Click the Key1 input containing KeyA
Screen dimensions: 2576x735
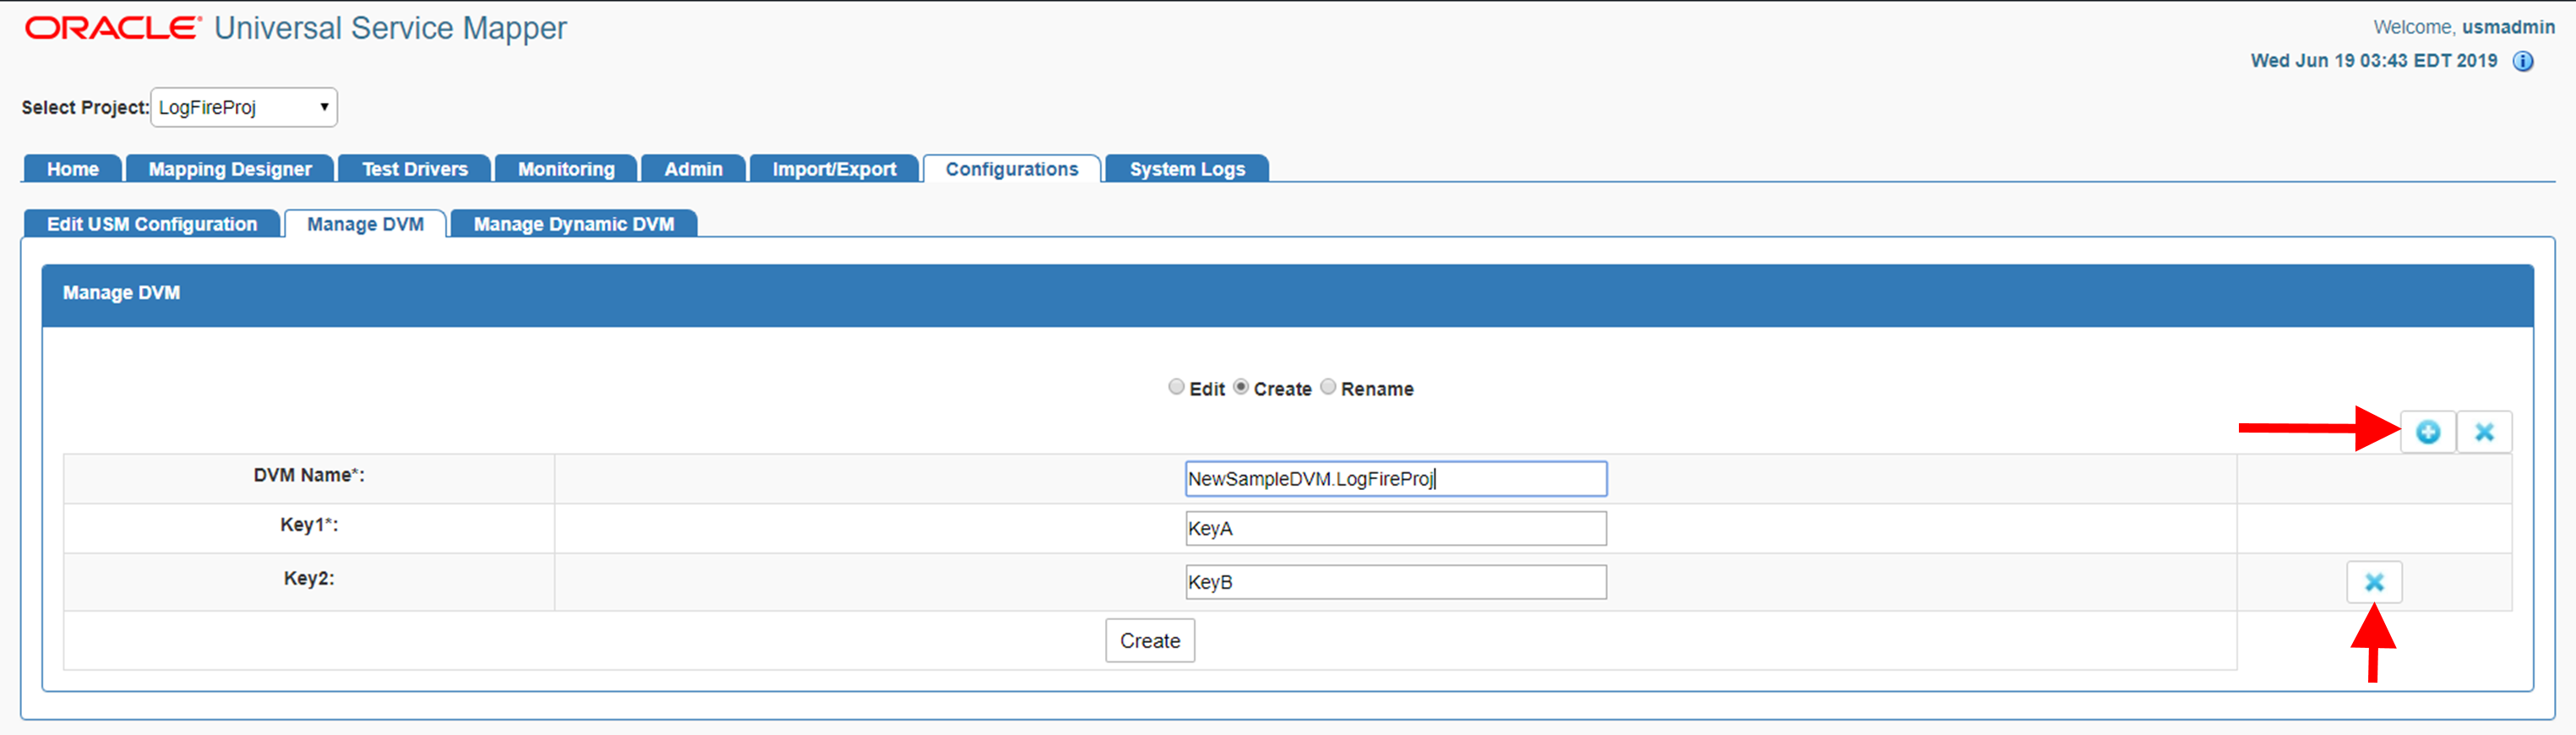pyautogui.click(x=1396, y=529)
